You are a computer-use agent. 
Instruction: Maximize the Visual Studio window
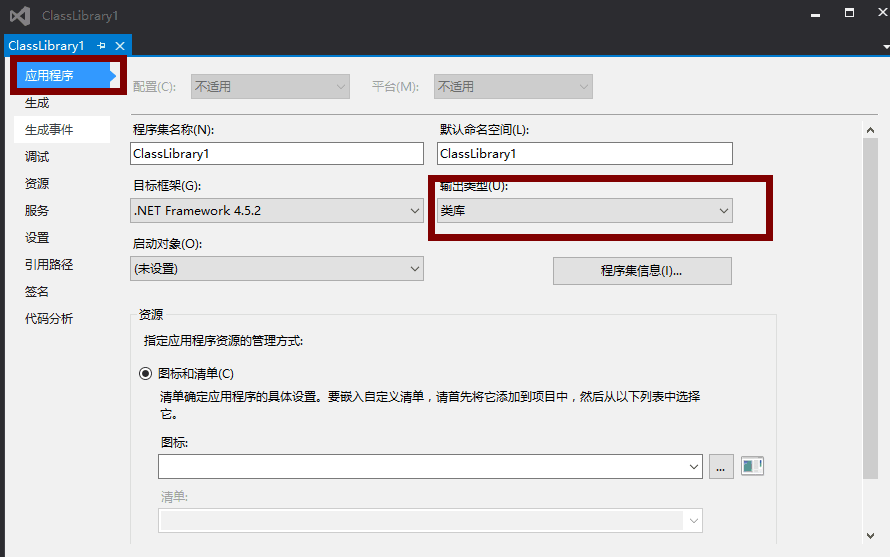849,13
